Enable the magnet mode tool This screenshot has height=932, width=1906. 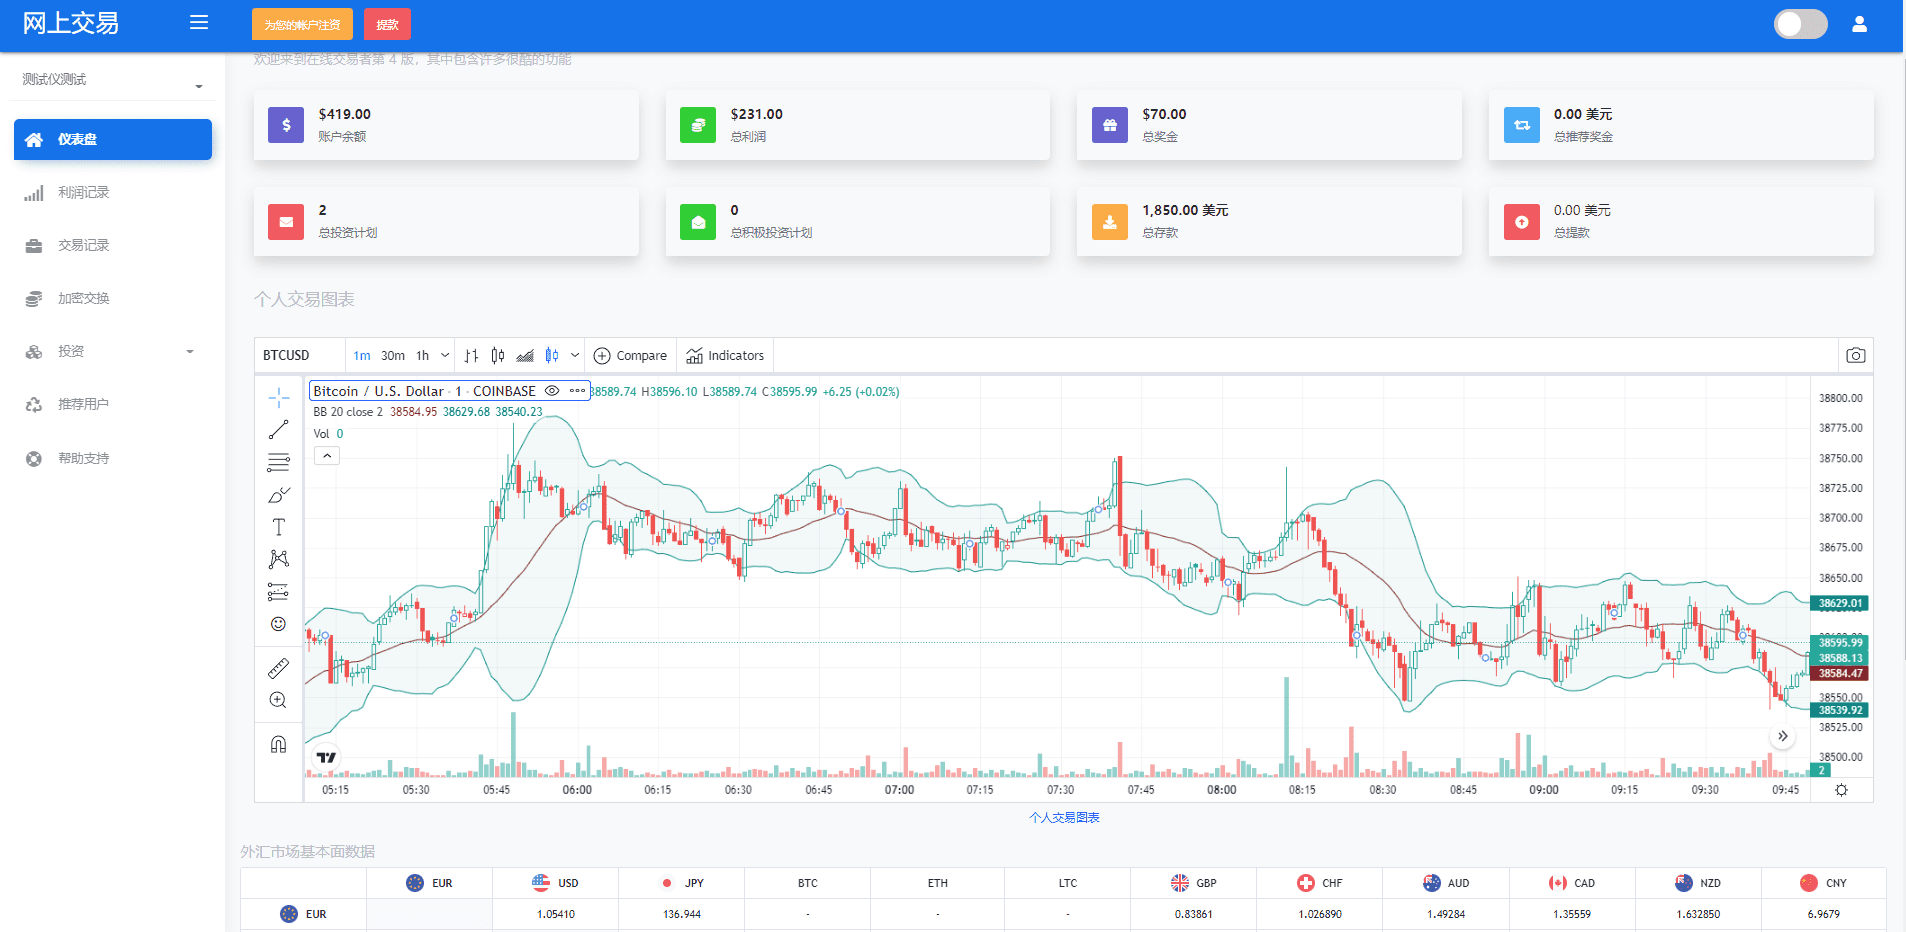point(278,744)
